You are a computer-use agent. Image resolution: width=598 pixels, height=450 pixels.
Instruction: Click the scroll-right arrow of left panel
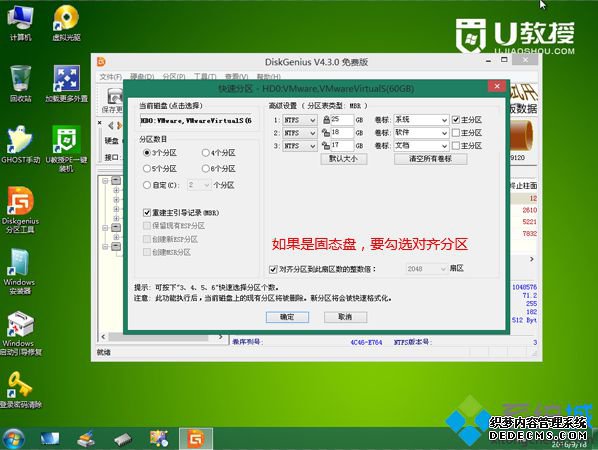220,337
